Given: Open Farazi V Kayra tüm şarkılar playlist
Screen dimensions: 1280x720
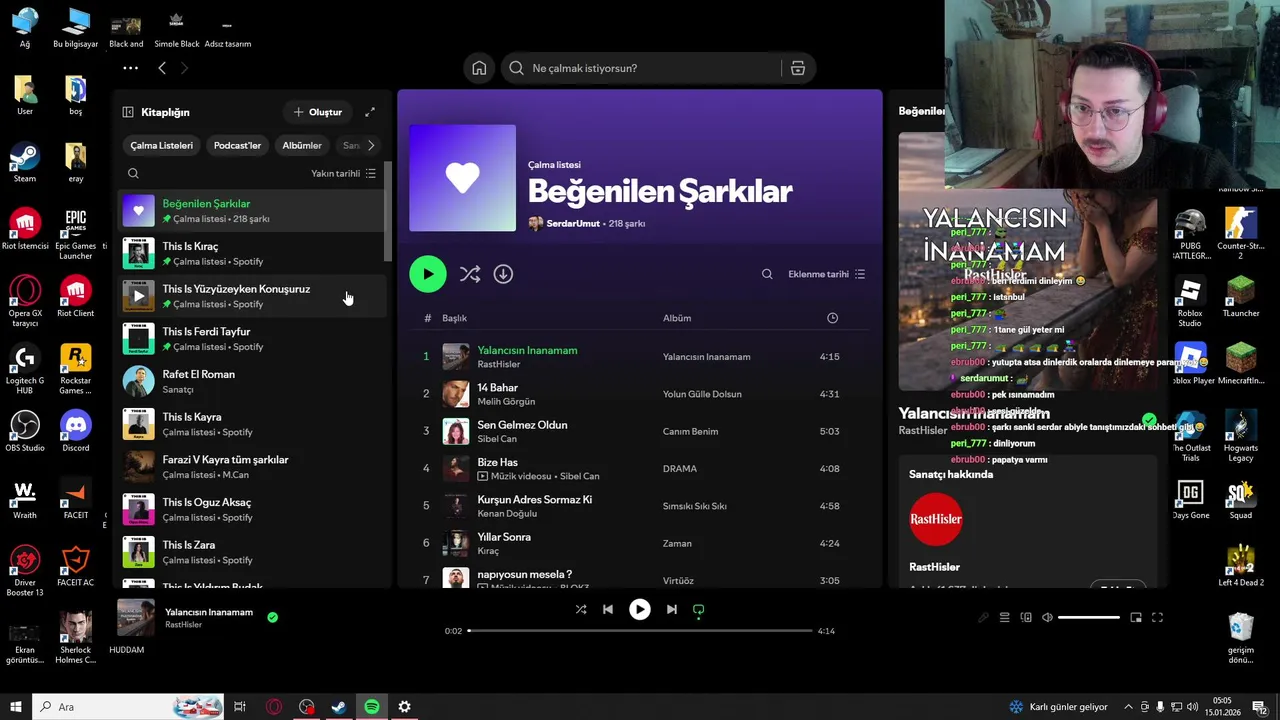Looking at the screenshot, I should tap(252, 467).
